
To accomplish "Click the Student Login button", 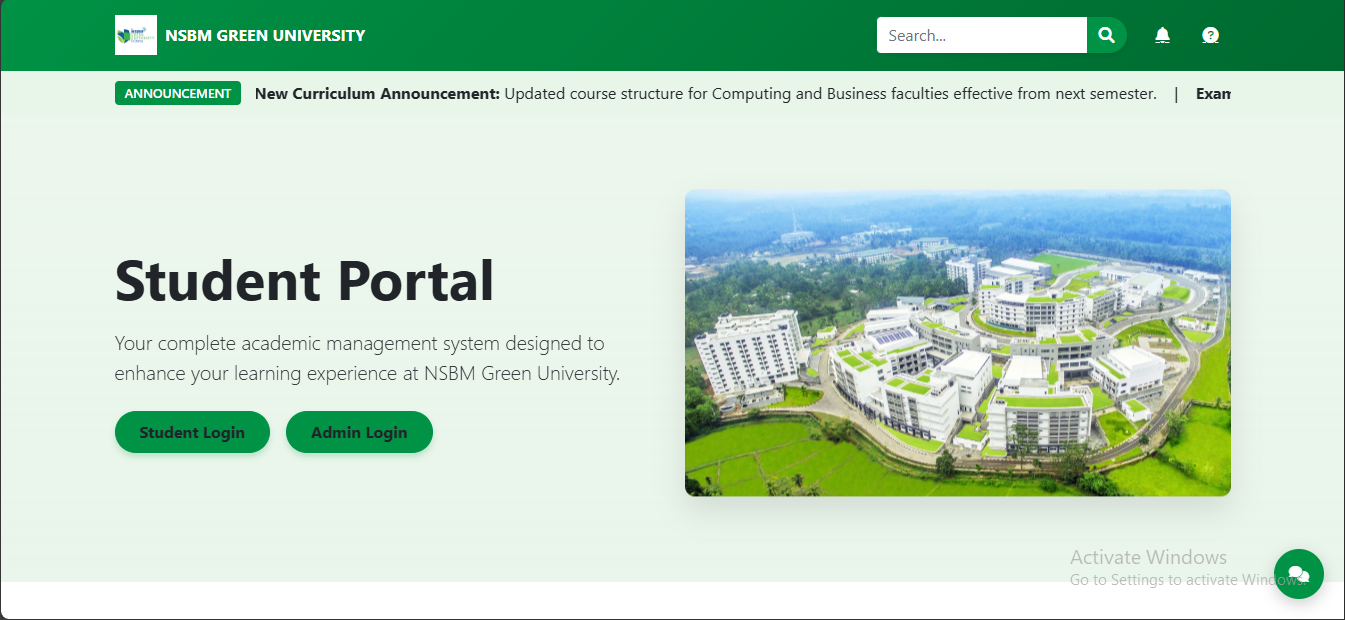I will click(192, 432).
